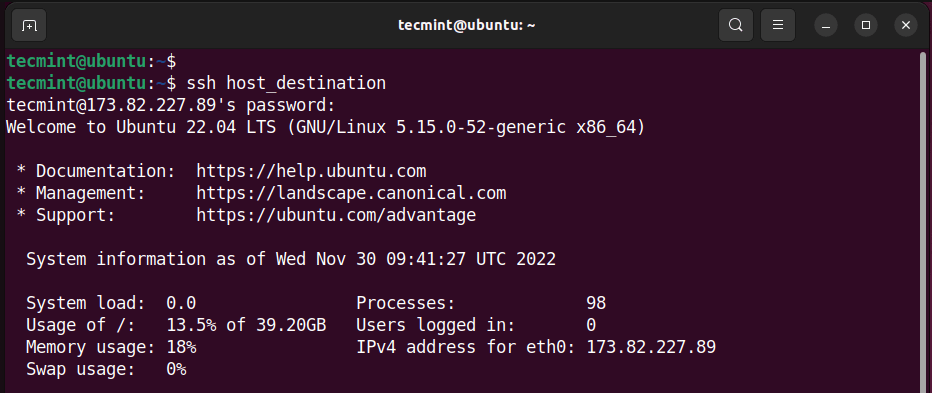Viewport: 932px width, 393px height.
Task: Click the password prompt line
Action: (x=171, y=105)
